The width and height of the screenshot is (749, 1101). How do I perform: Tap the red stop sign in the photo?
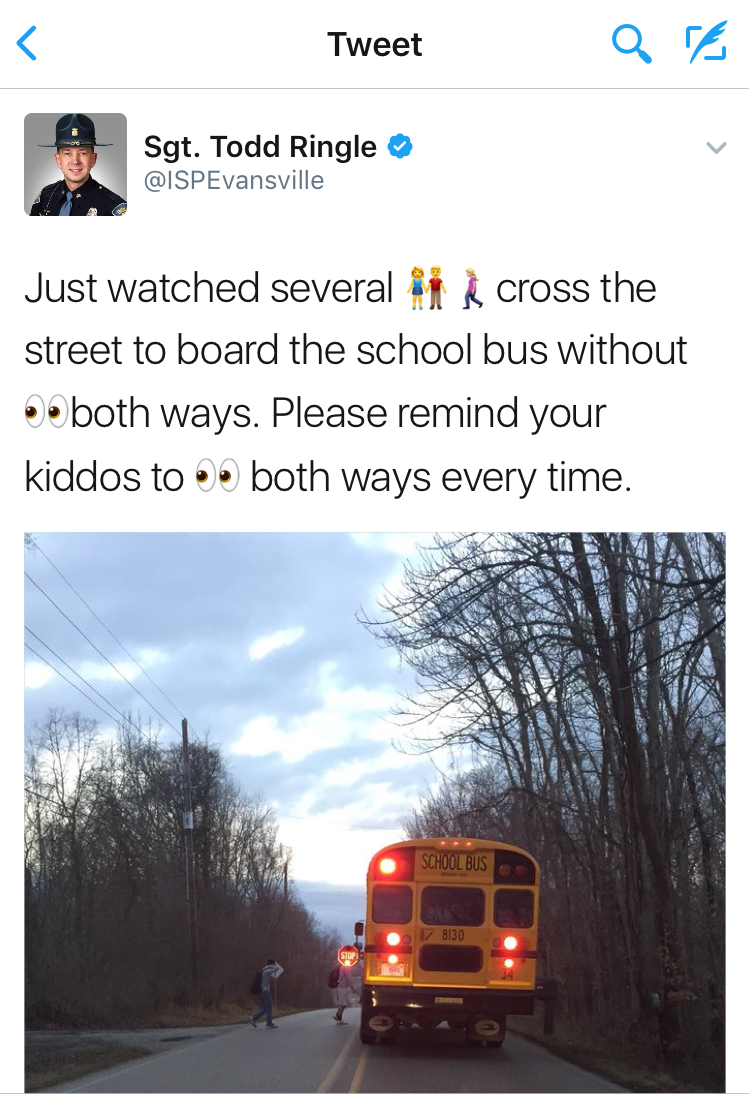pos(348,956)
